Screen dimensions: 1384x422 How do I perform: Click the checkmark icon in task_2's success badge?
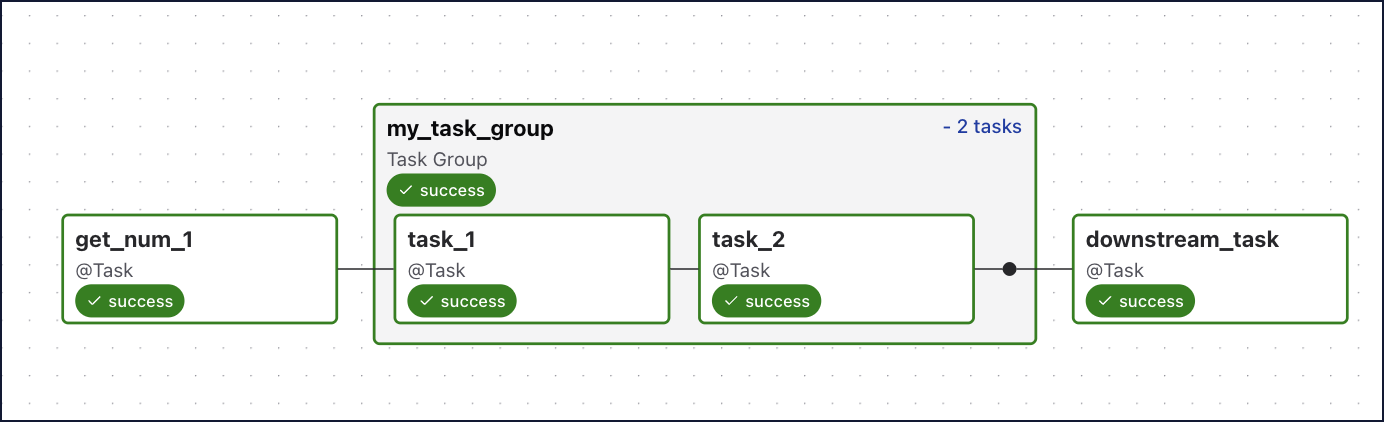730,301
